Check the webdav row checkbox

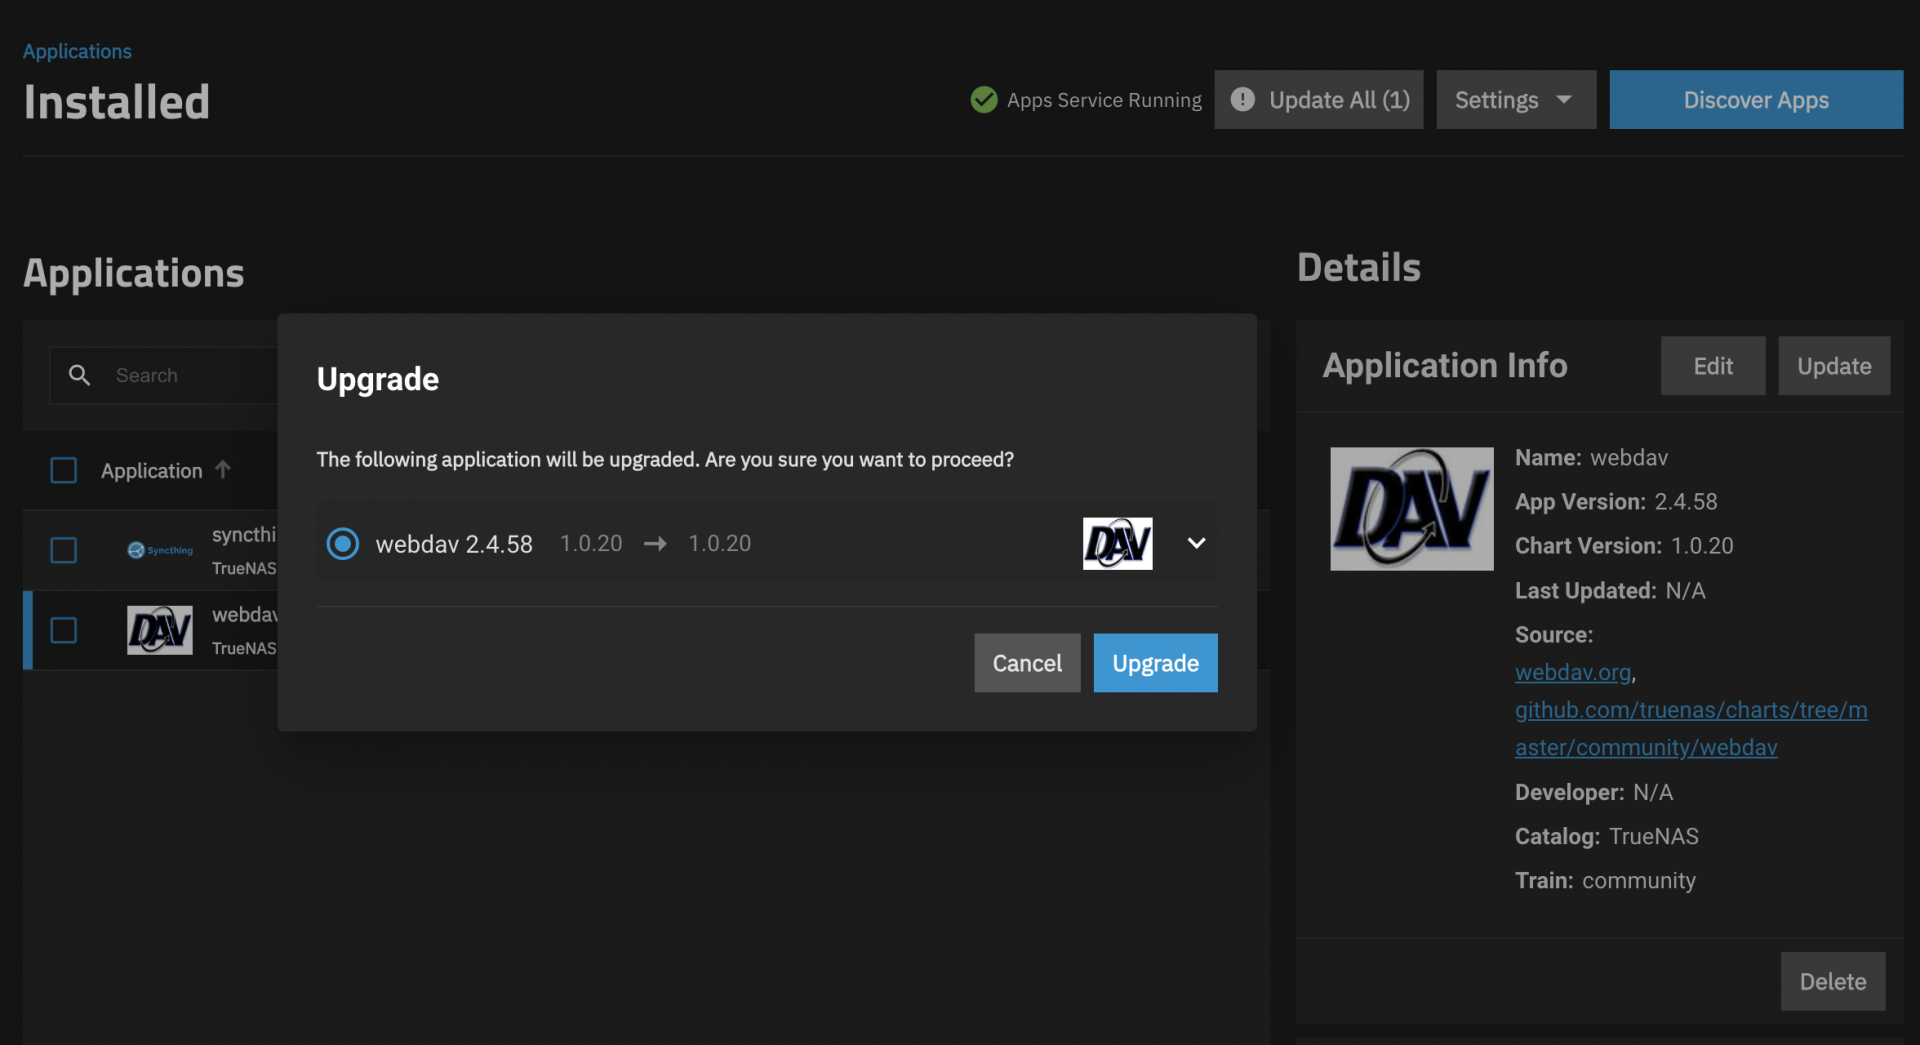click(x=64, y=630)
